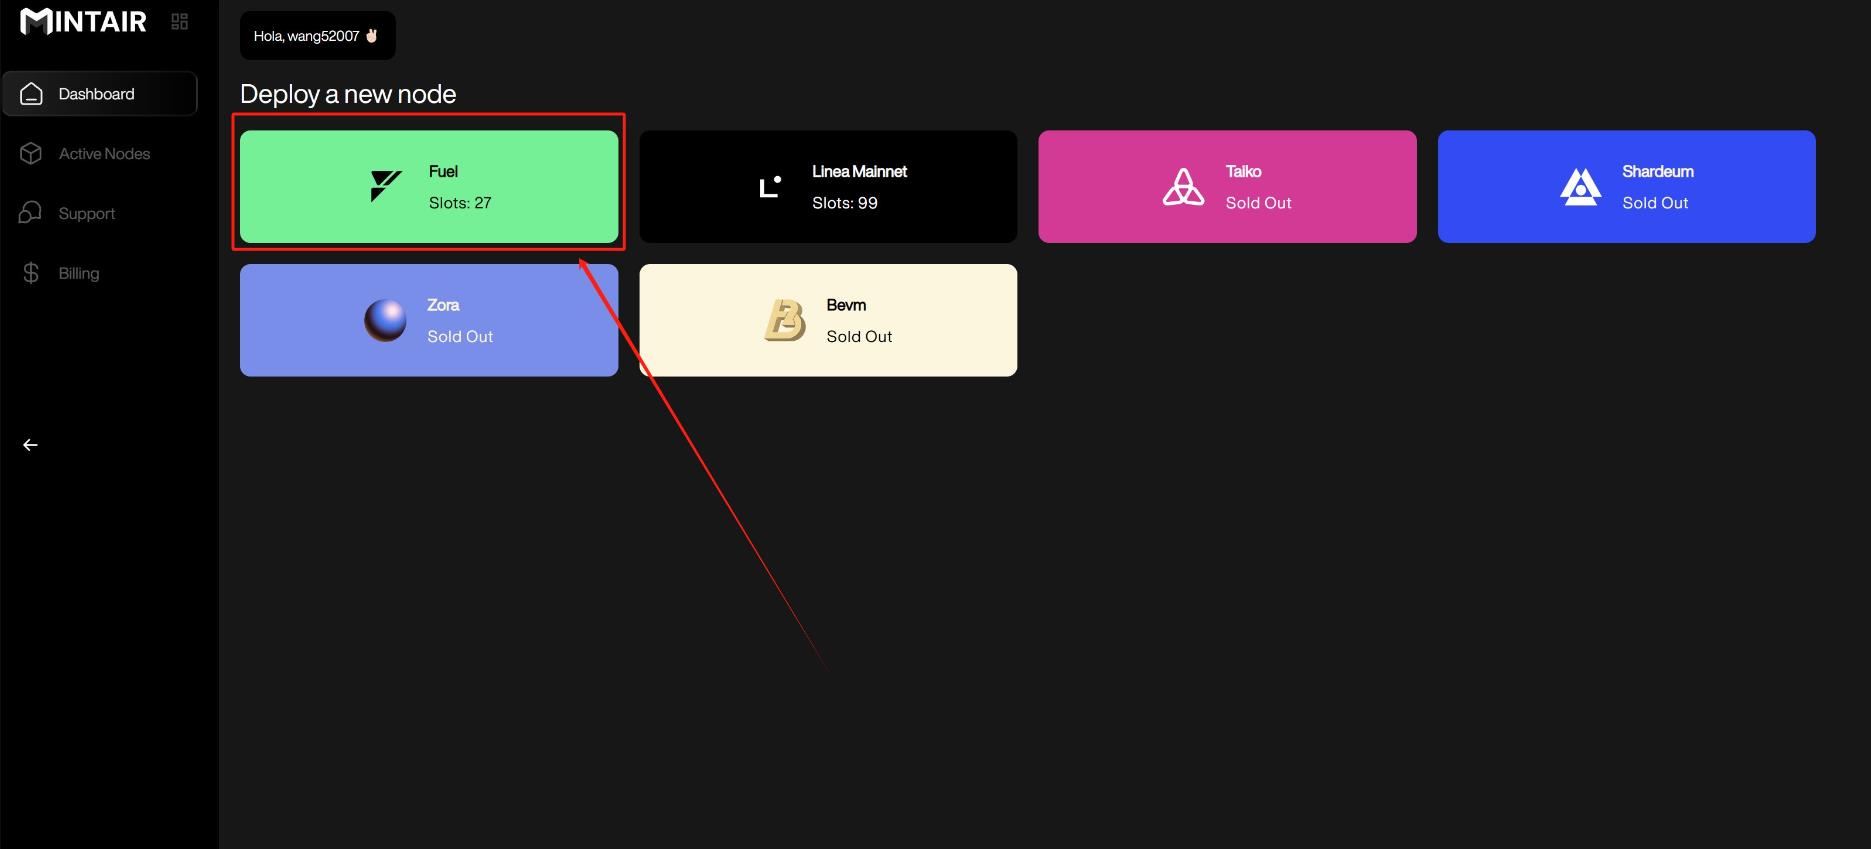
Task: Open the Dashboard menu item
Action: (x=97, y=94)
